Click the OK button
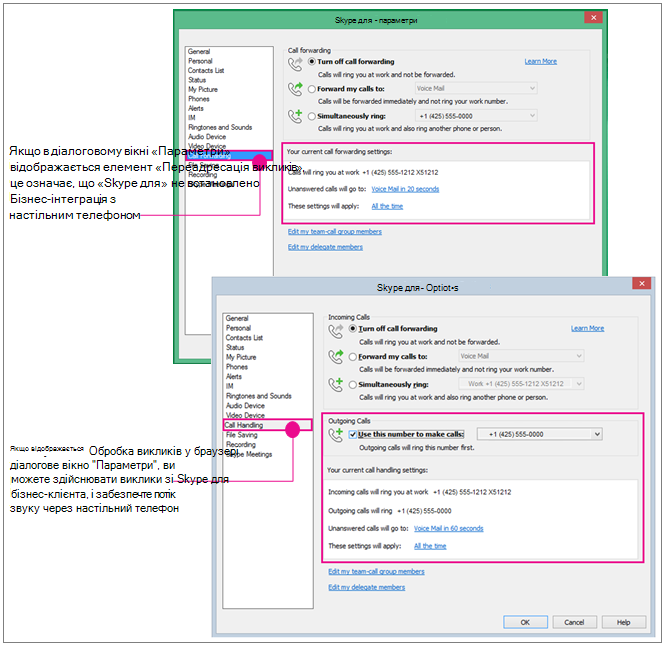The width and height of the screenshot is (667, 647). [x=525, y=622]
